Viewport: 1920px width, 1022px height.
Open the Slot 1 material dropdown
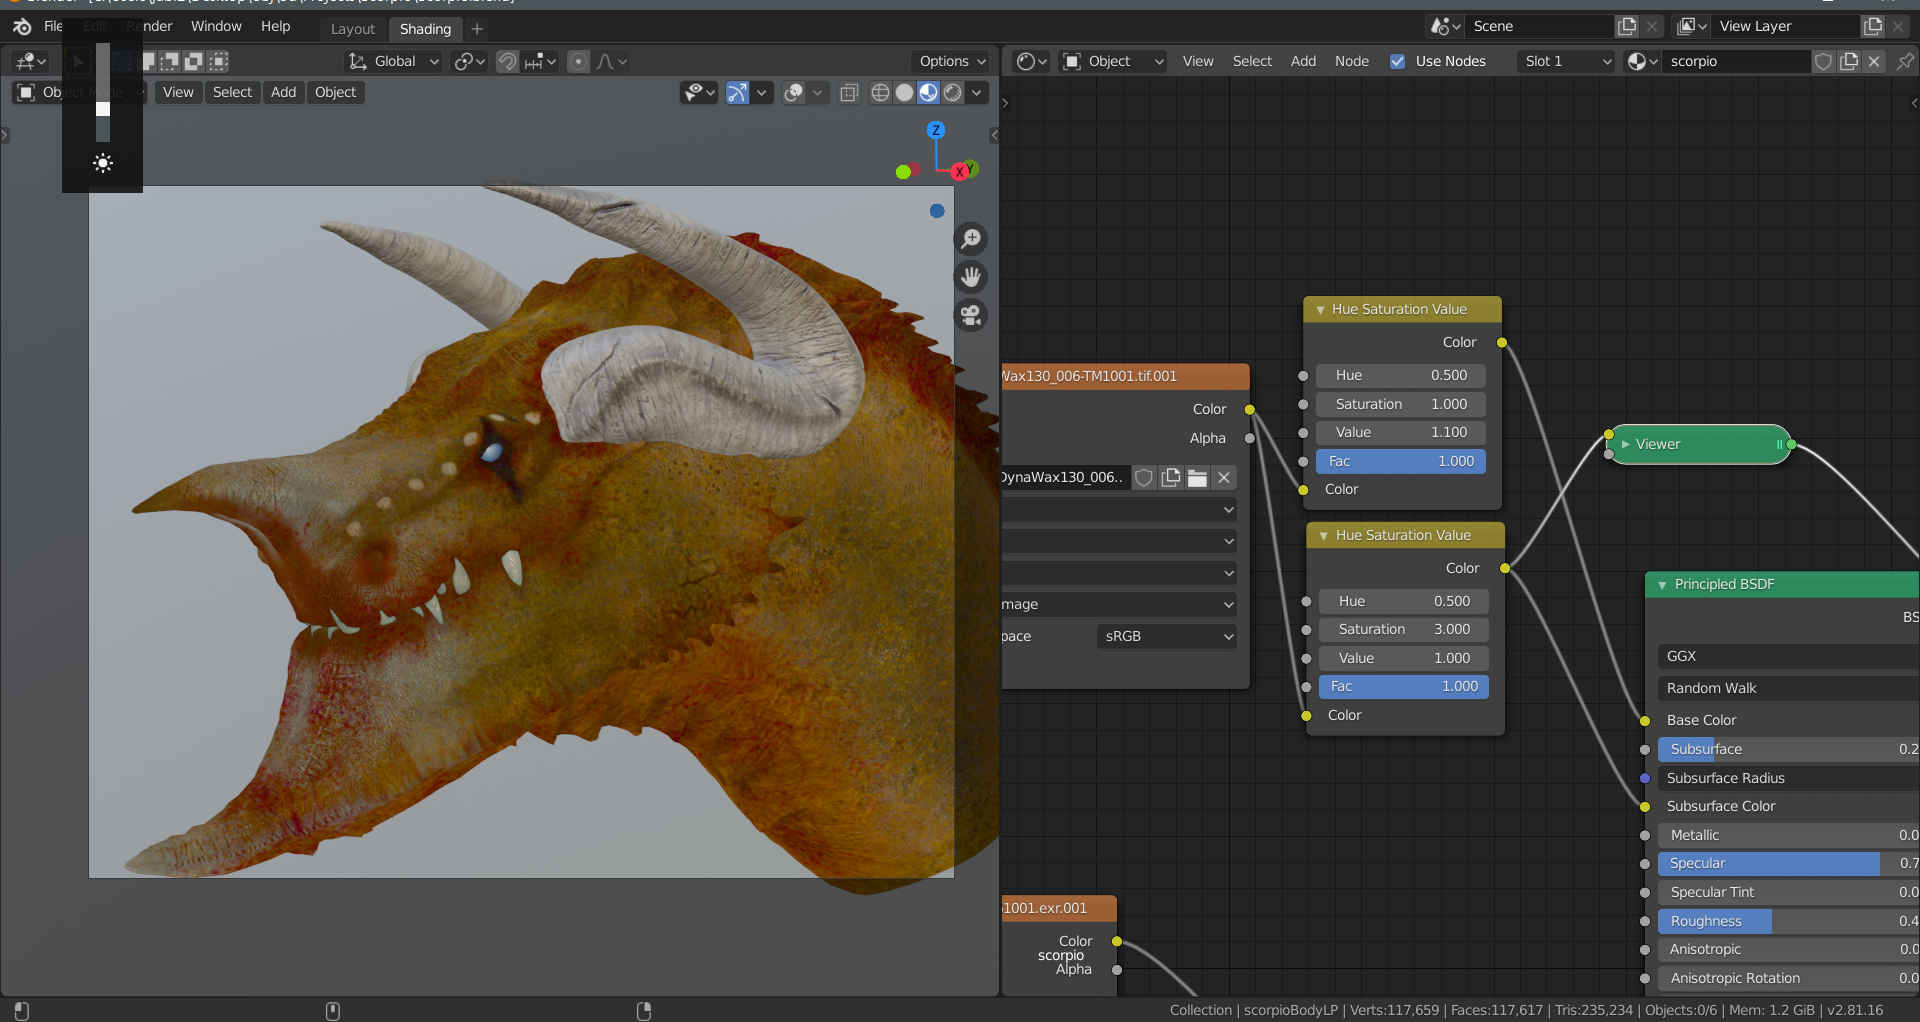[x=1566, y=61]
